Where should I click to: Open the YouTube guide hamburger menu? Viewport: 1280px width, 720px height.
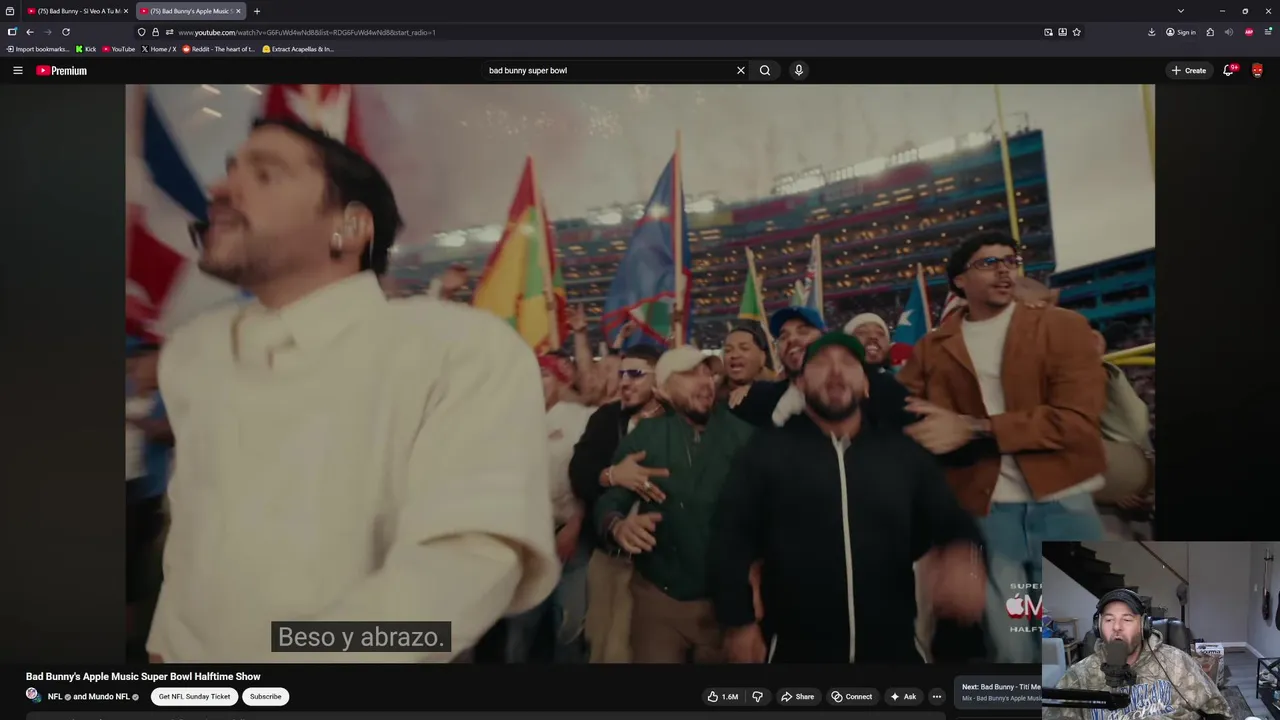pos(17,70)
